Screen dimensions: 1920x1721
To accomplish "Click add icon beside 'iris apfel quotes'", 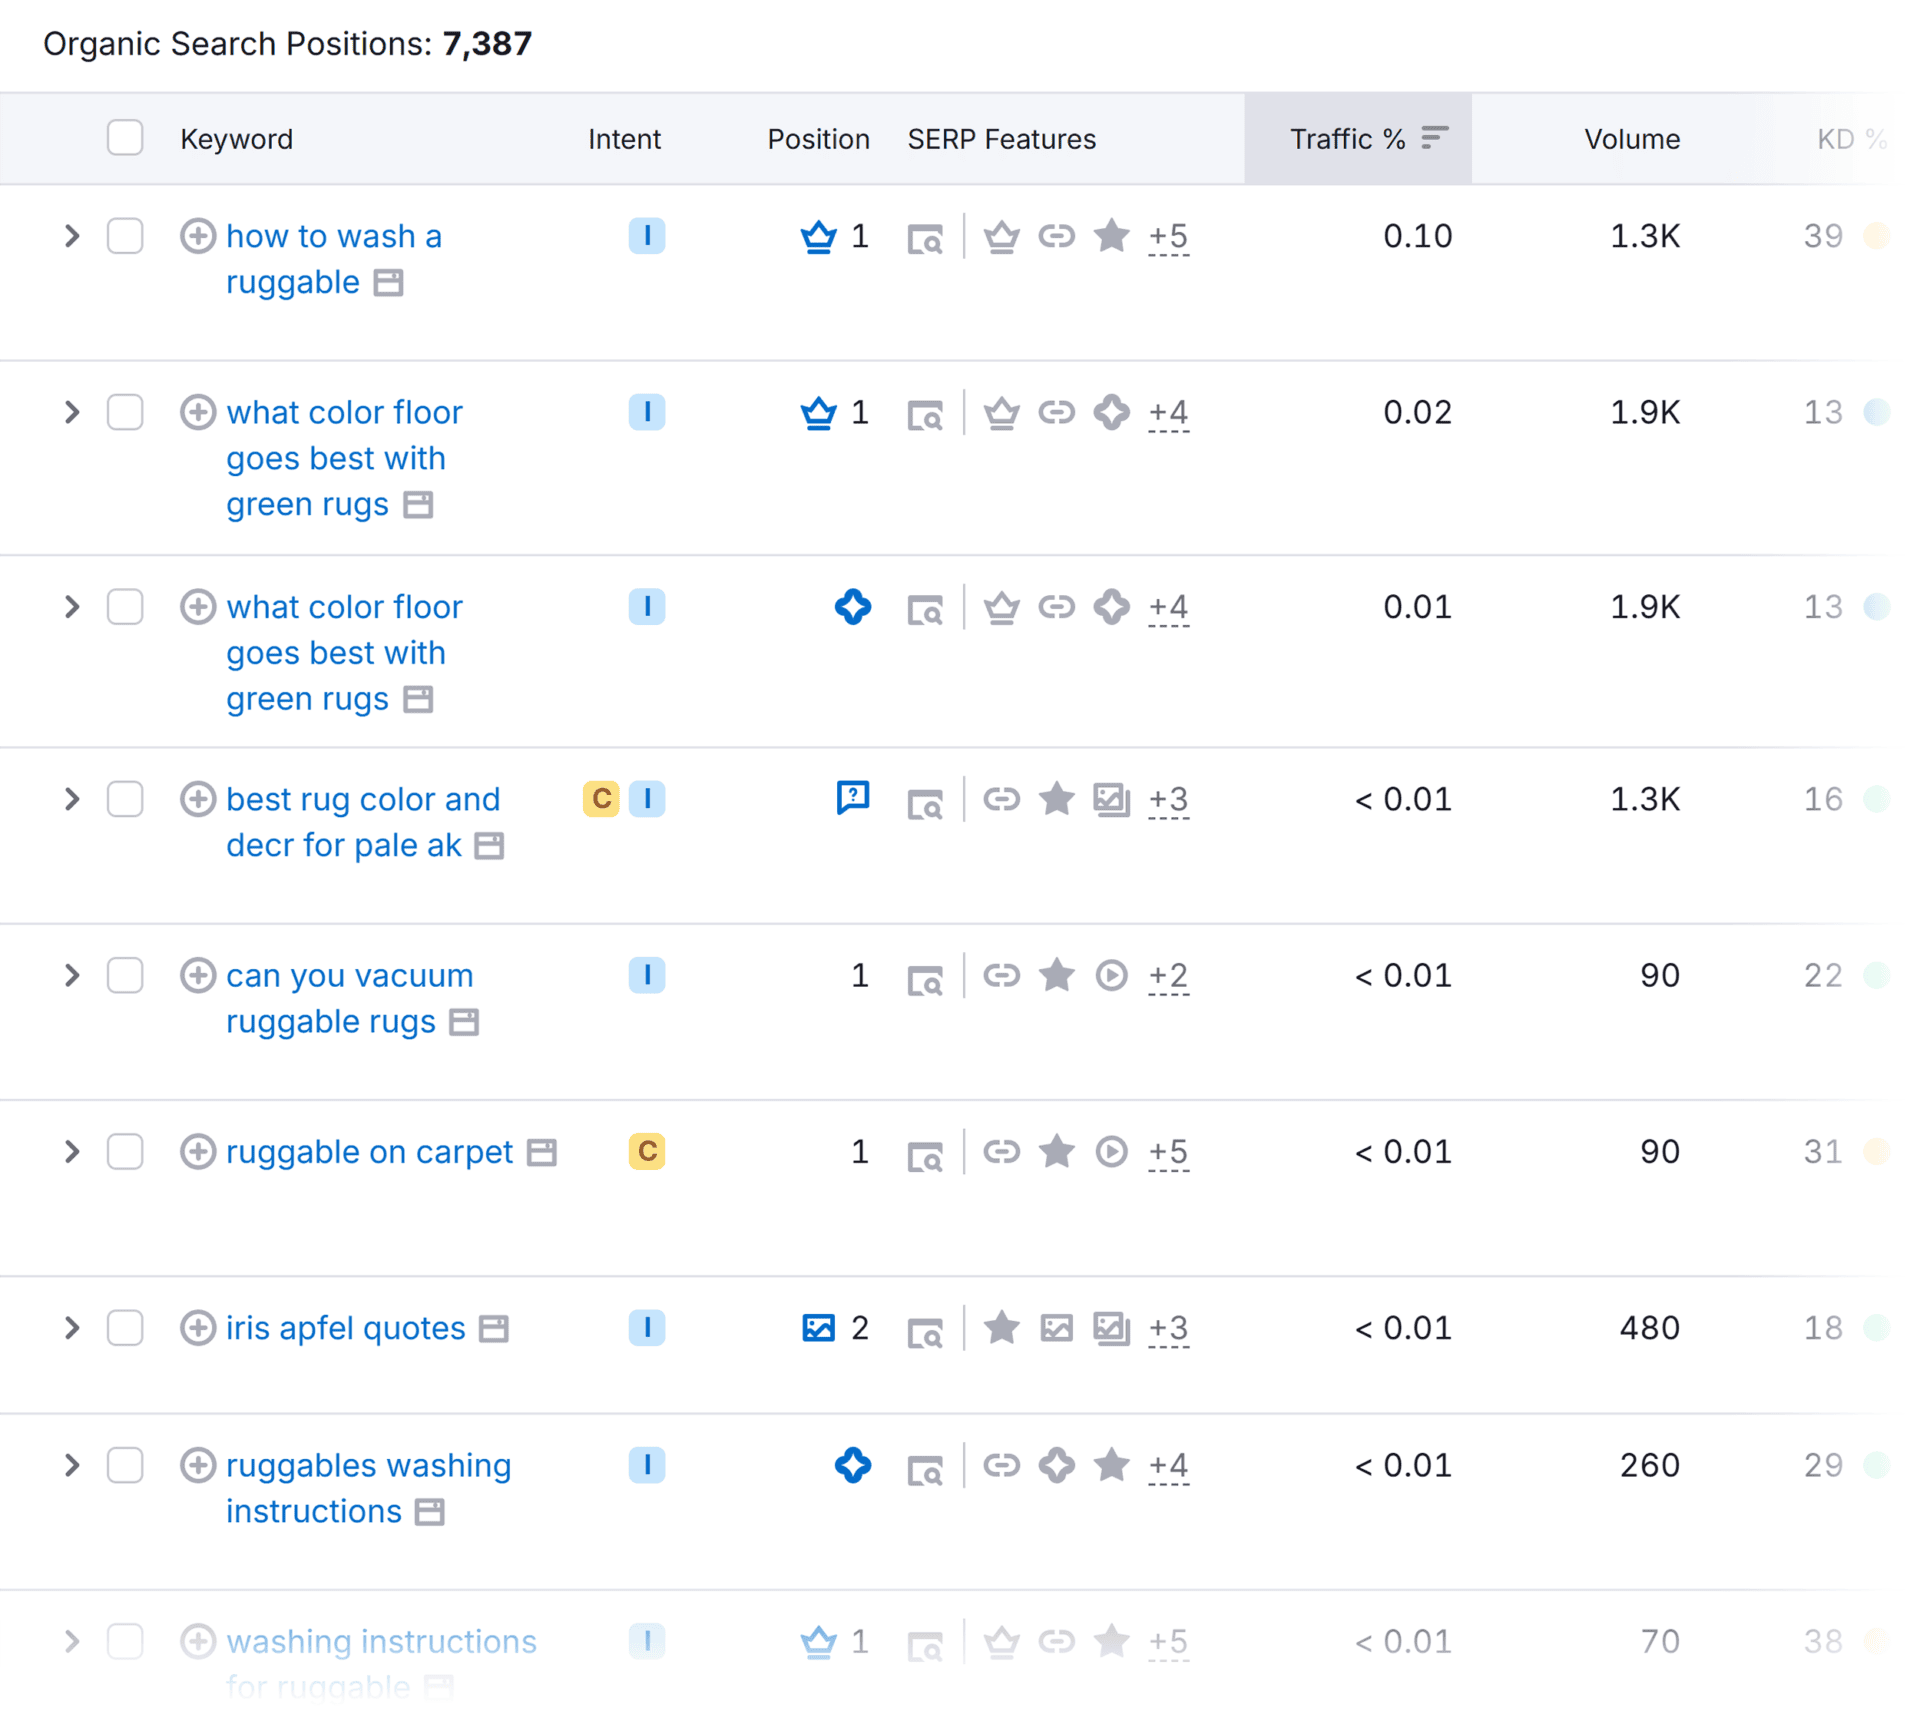I will click(x=197, y=1328).
